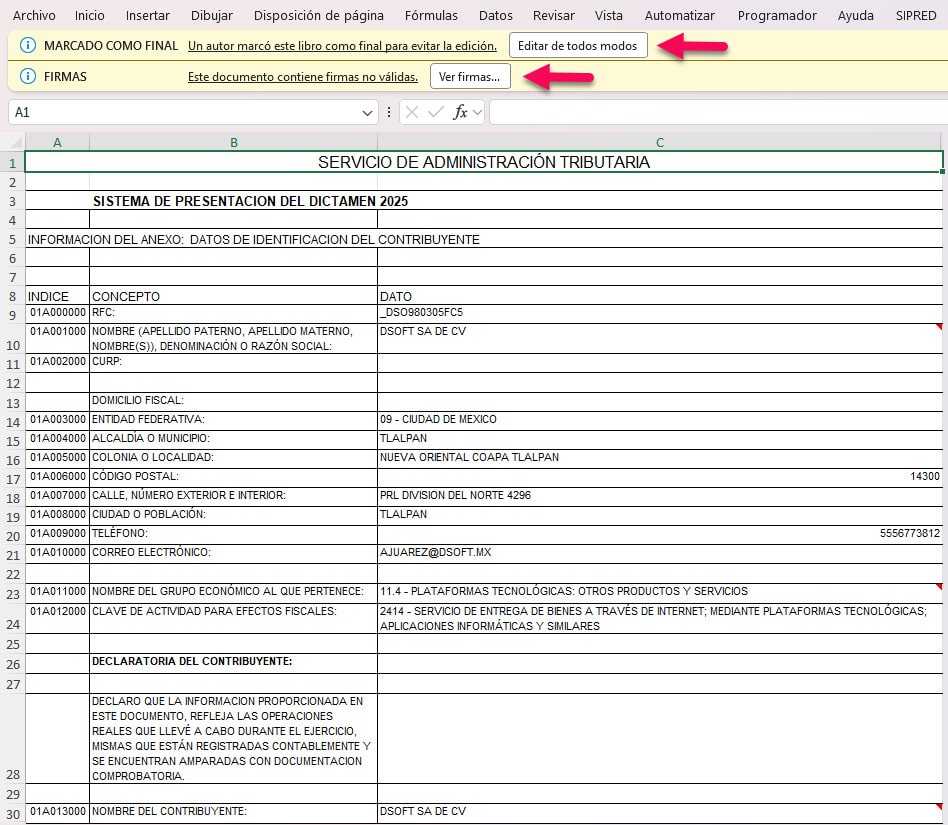Open the dropdown arrow next to fx

coord(477,113)
